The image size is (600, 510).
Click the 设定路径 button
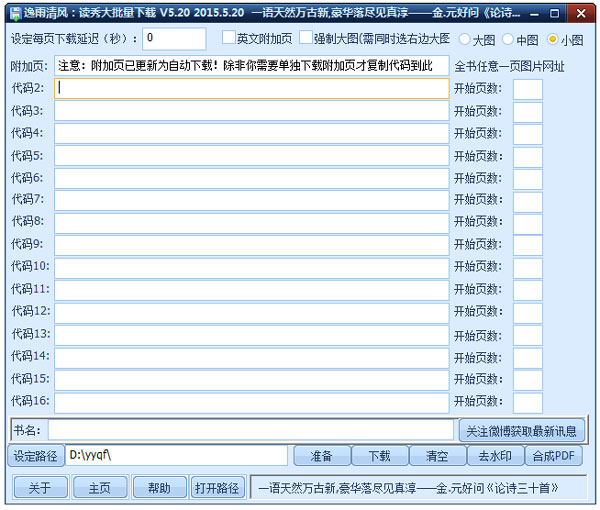coord(36,456)
